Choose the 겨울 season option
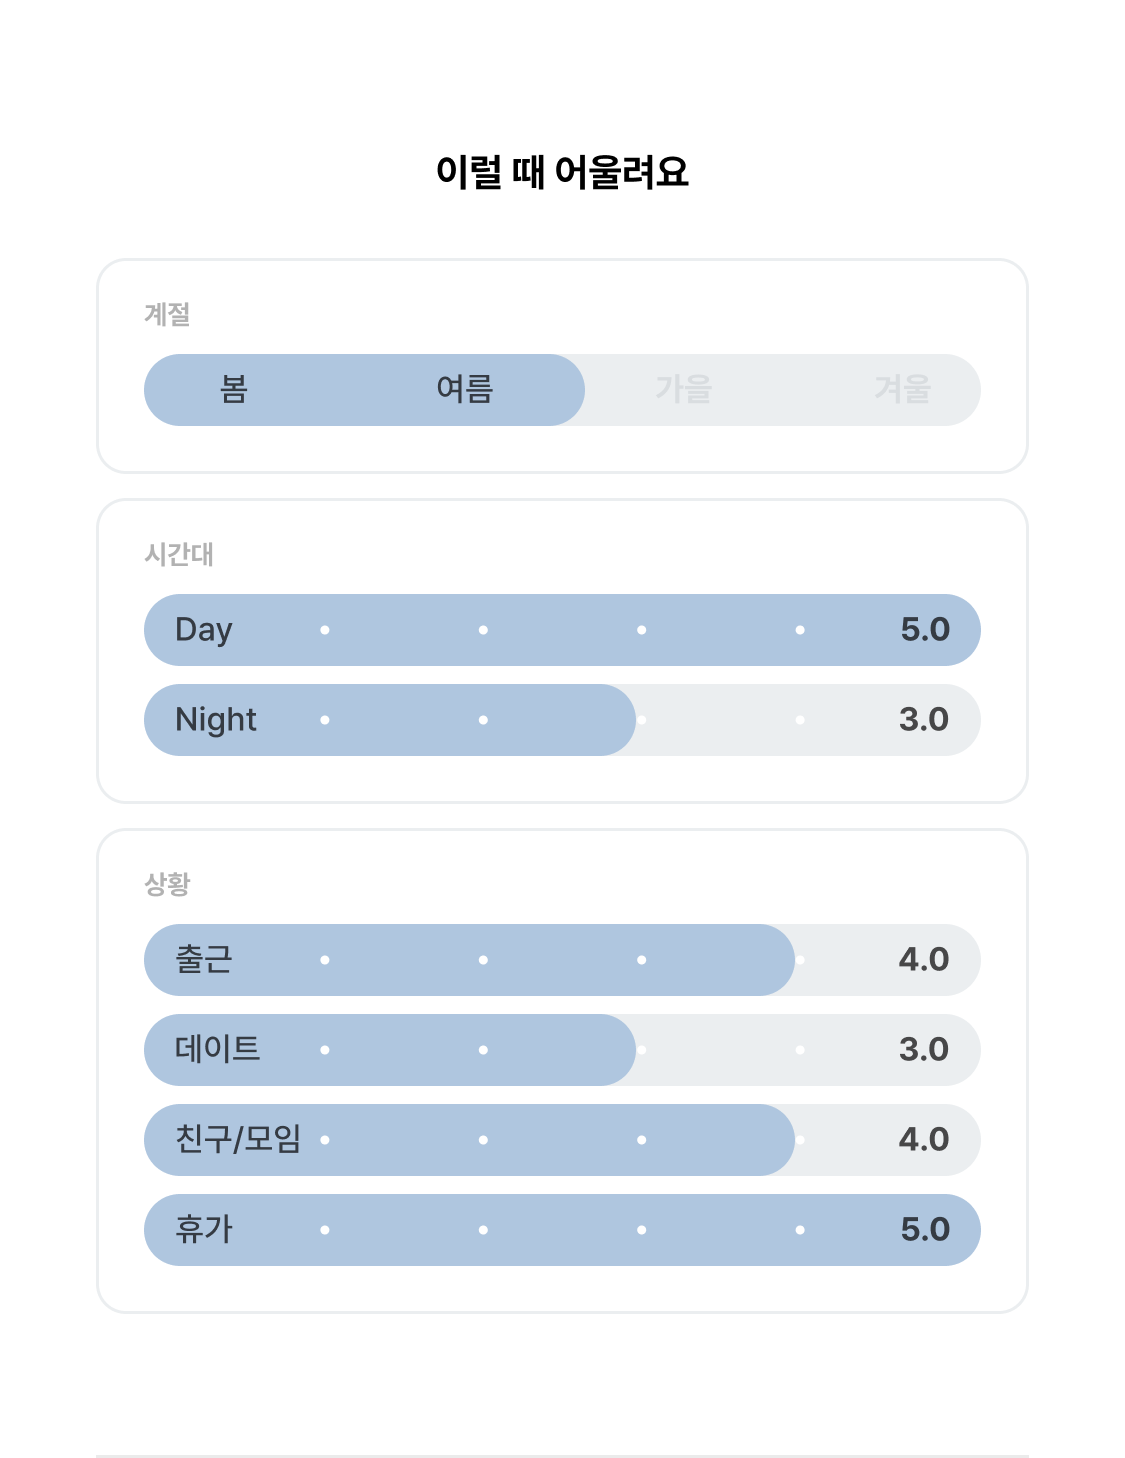The height and width of the screenshot is (1458, 1125). point(903,389)
